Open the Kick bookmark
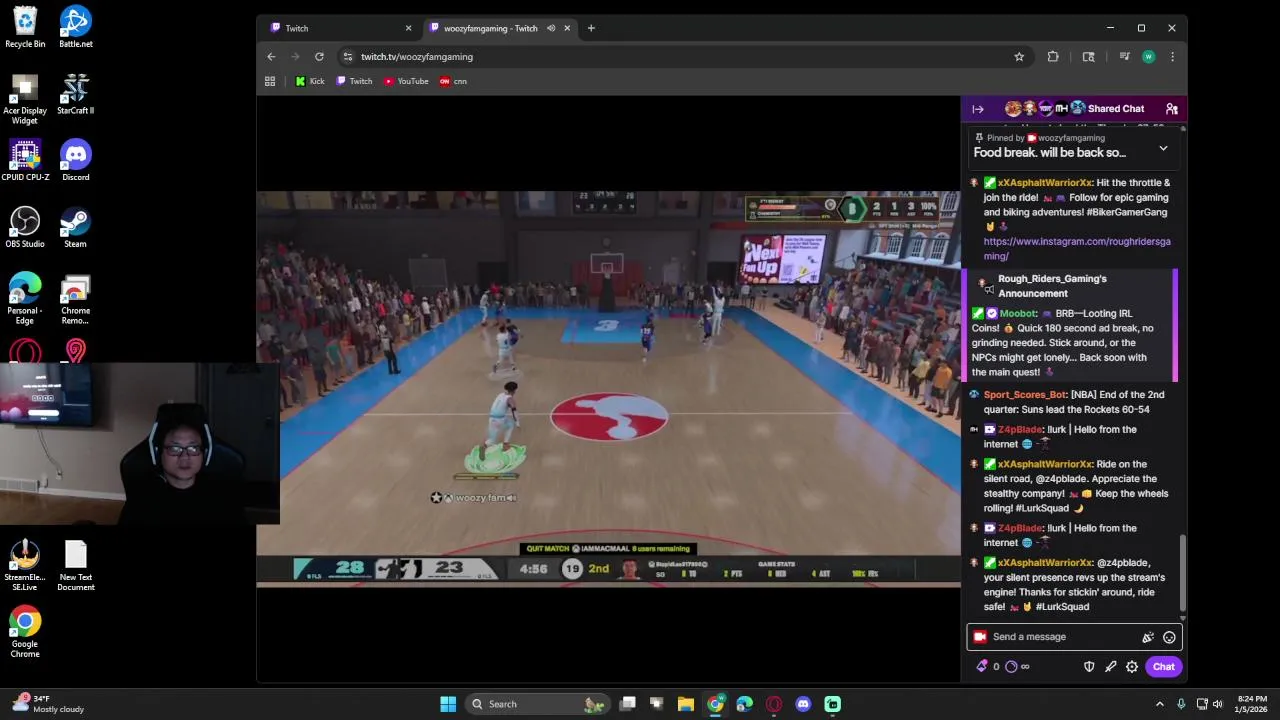This screenshot has width=1280, height=720. (310, 81)
